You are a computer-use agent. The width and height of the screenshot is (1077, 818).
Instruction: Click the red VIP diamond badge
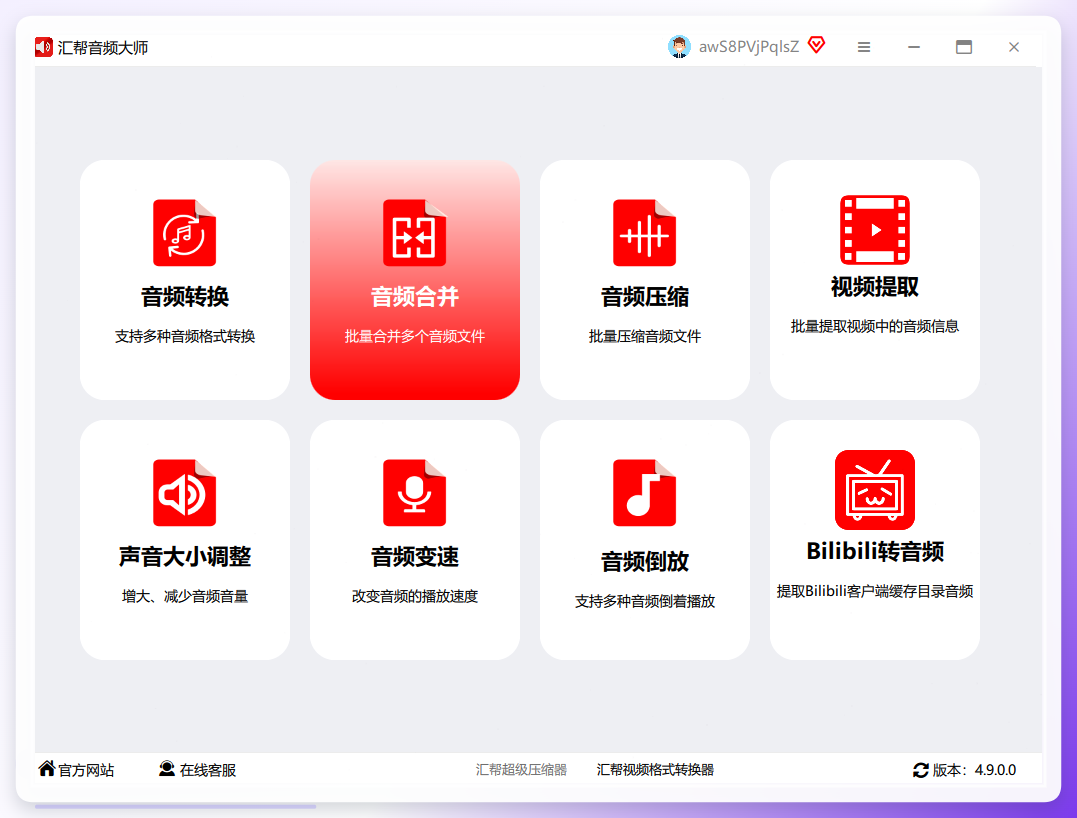[x=816, y=45]
